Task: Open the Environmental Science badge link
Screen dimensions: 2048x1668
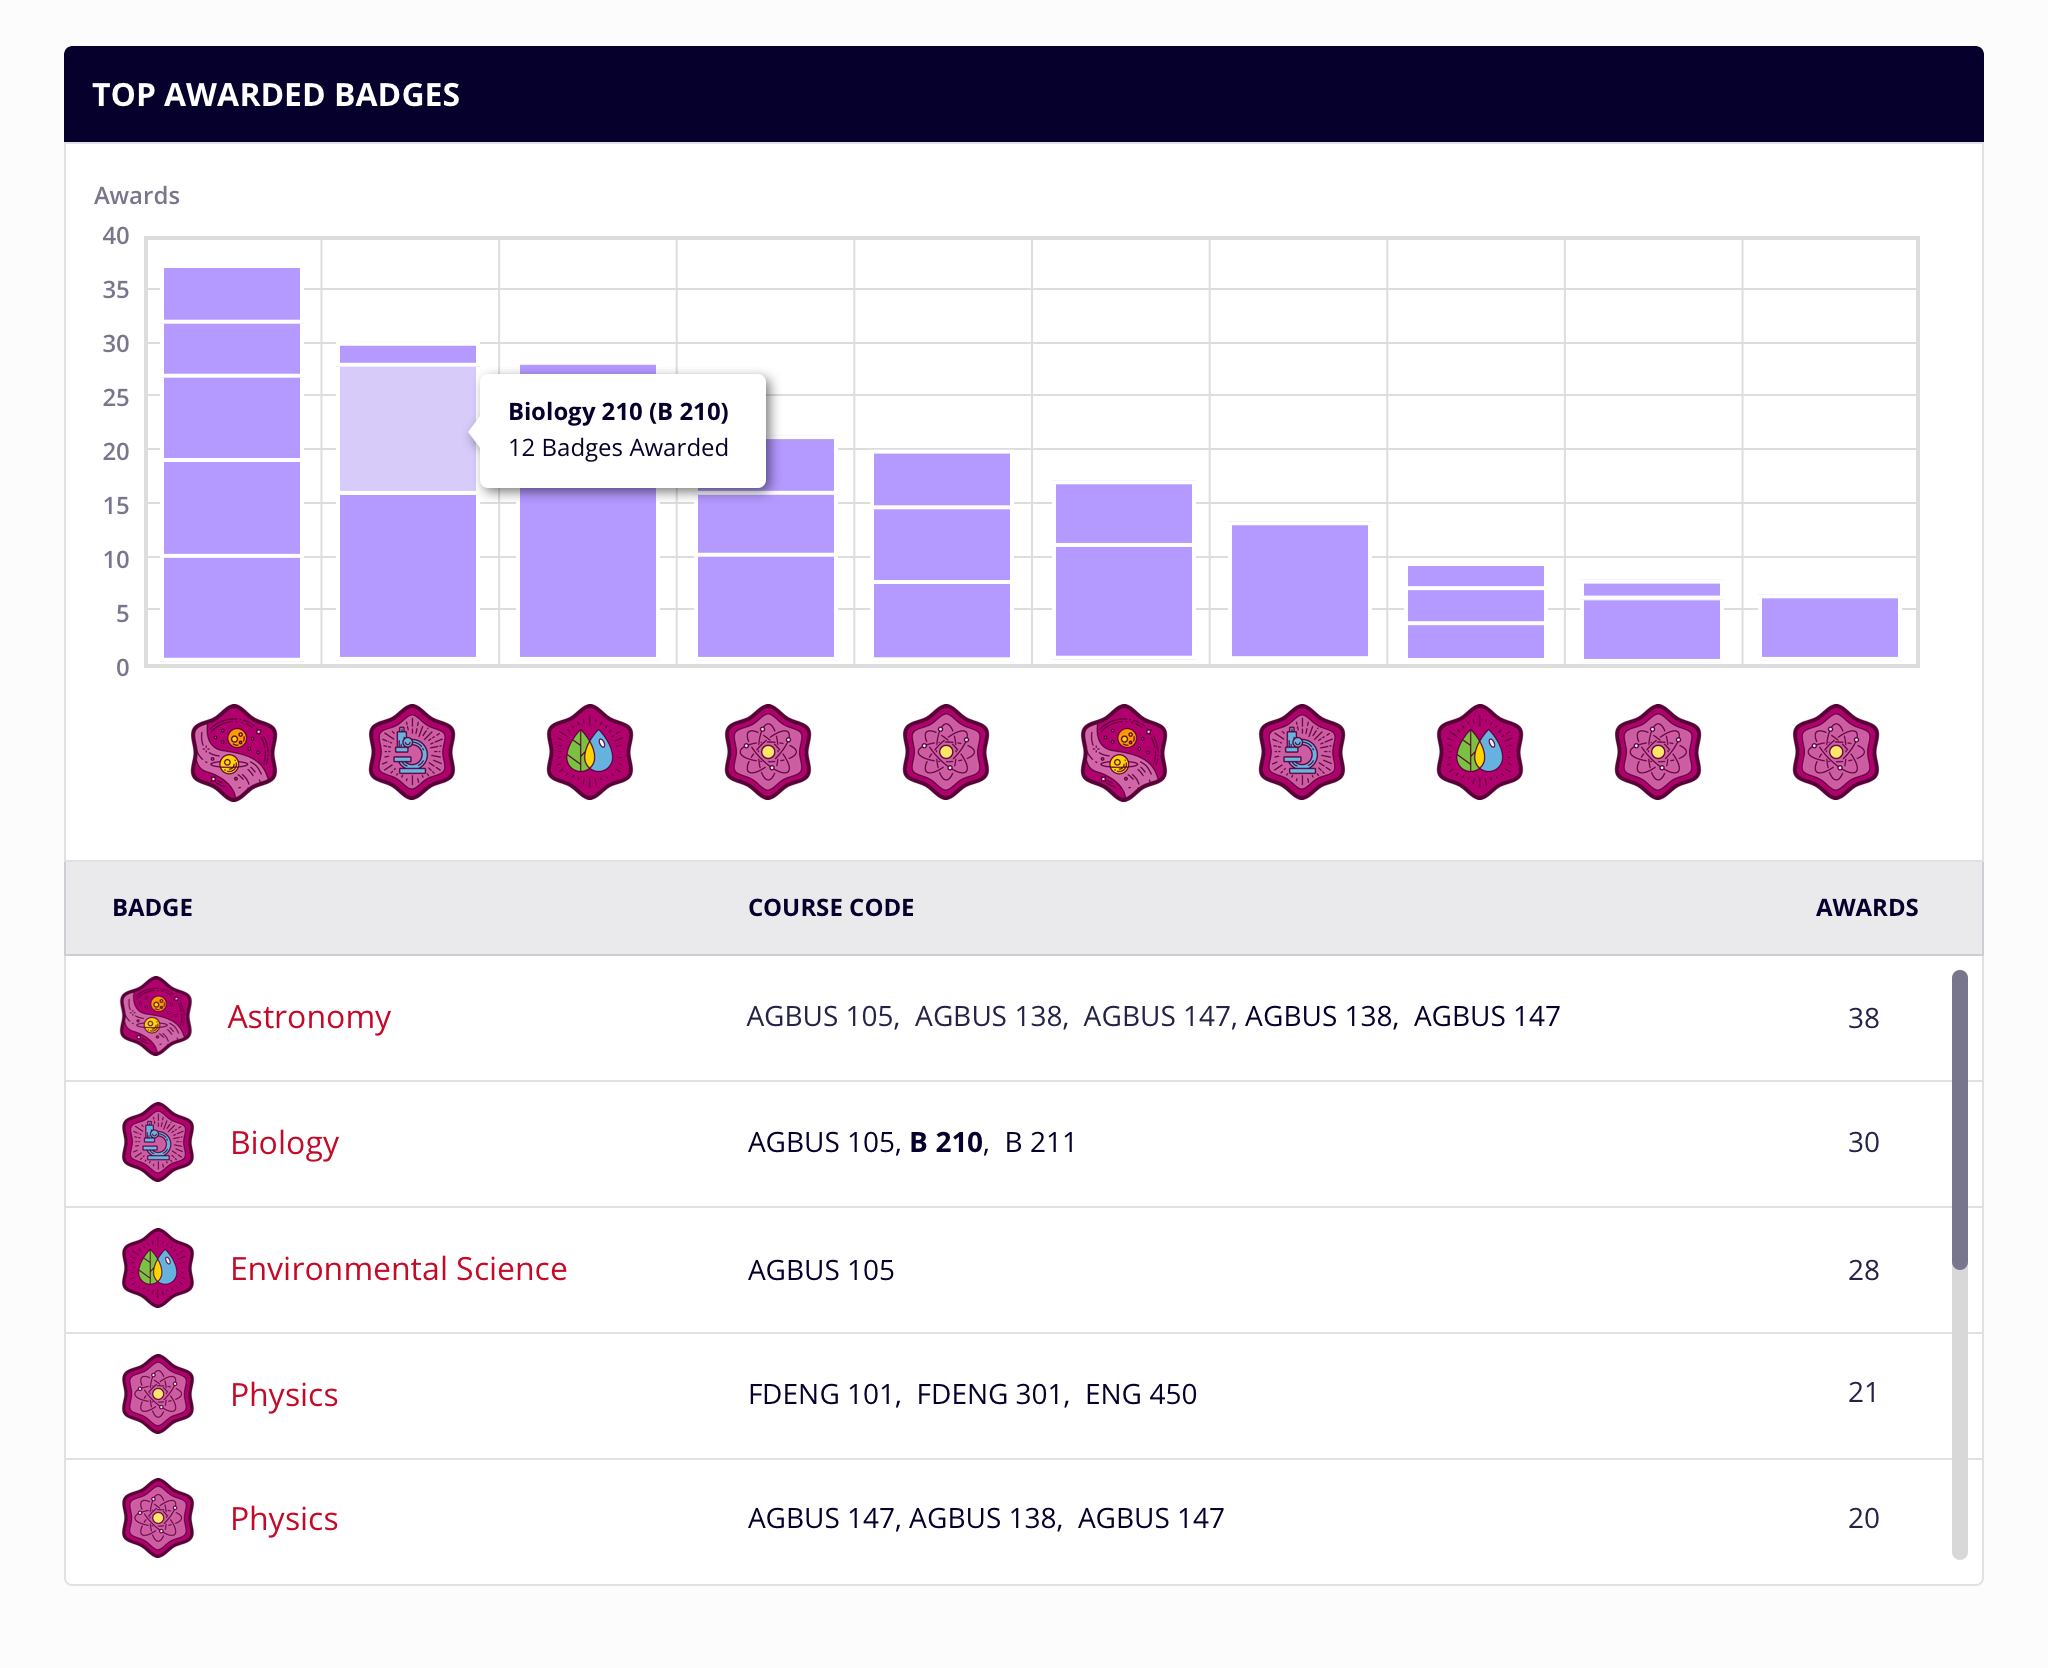Action: tap(398, 1268)
